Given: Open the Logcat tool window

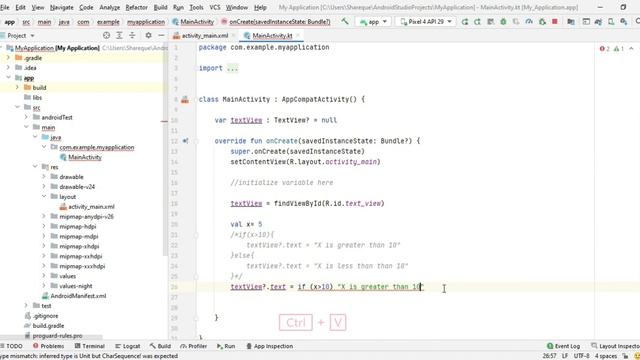Looking at the screenshot, I should point(128,346).
